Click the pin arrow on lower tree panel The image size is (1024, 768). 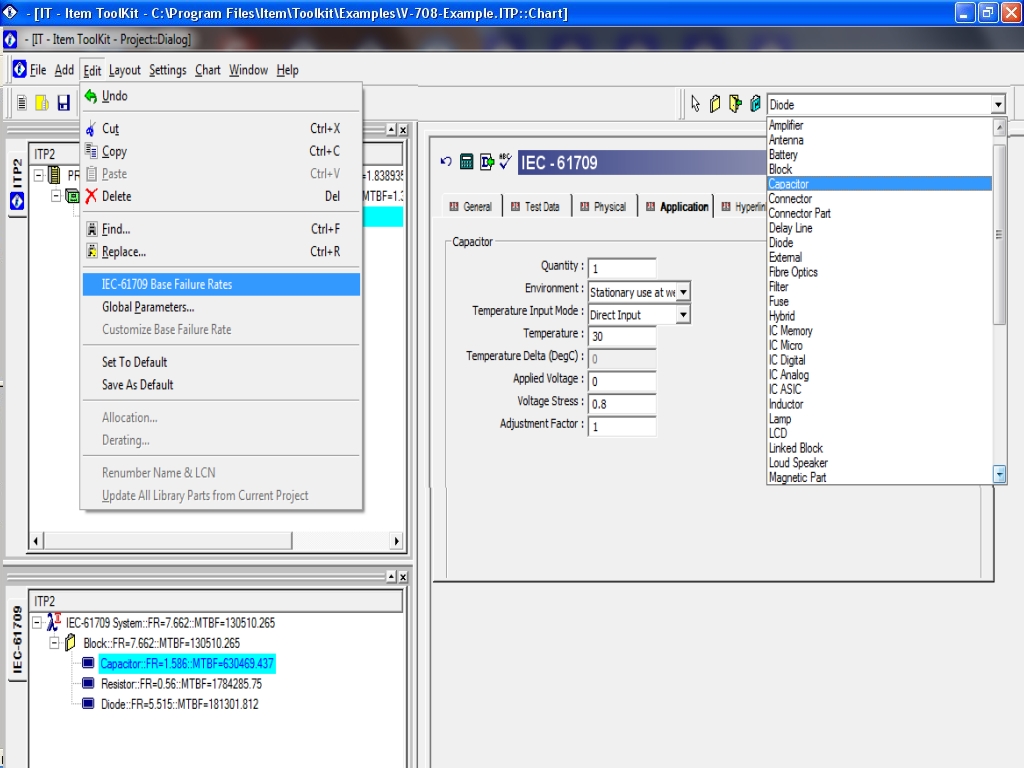coord(391,577)
